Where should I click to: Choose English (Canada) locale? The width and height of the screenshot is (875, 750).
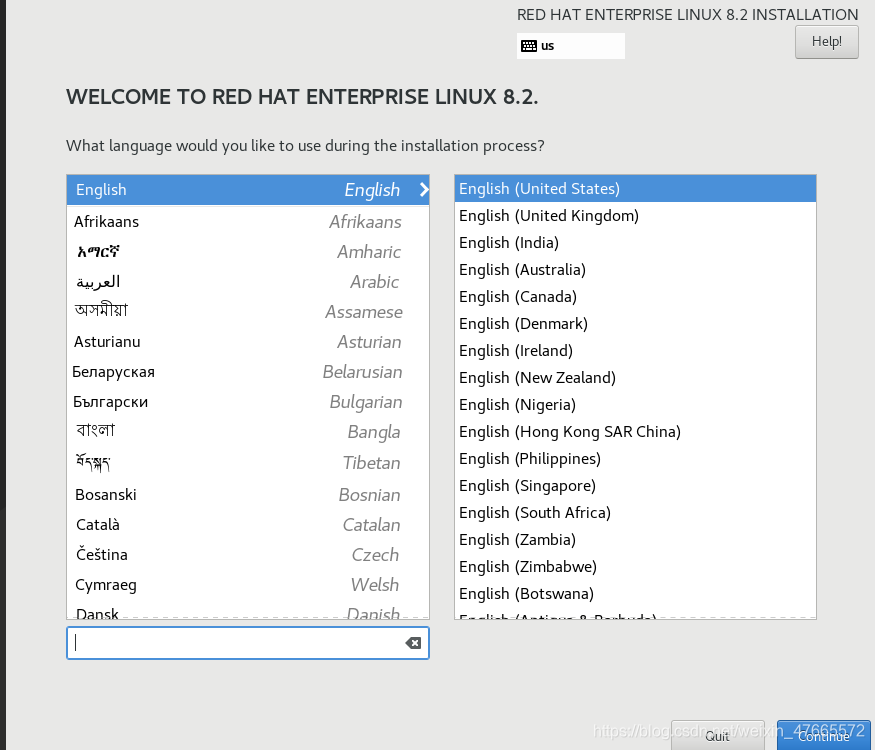[635, 296]
